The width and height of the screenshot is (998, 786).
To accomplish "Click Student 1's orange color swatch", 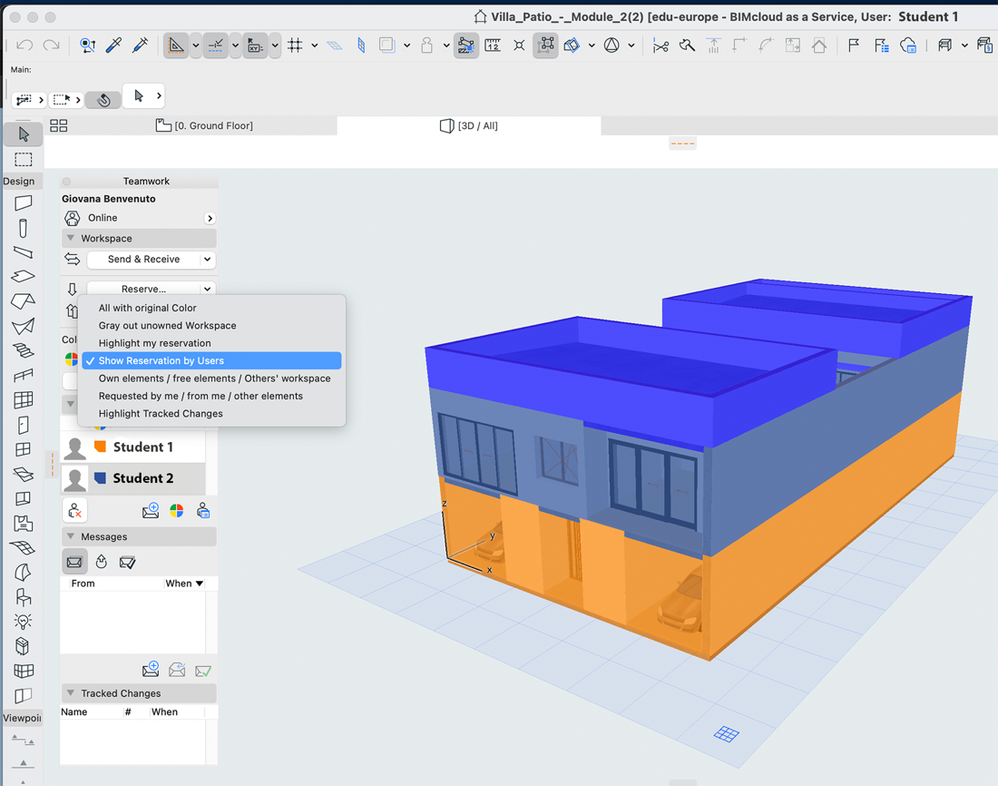I will click(100, 447).
